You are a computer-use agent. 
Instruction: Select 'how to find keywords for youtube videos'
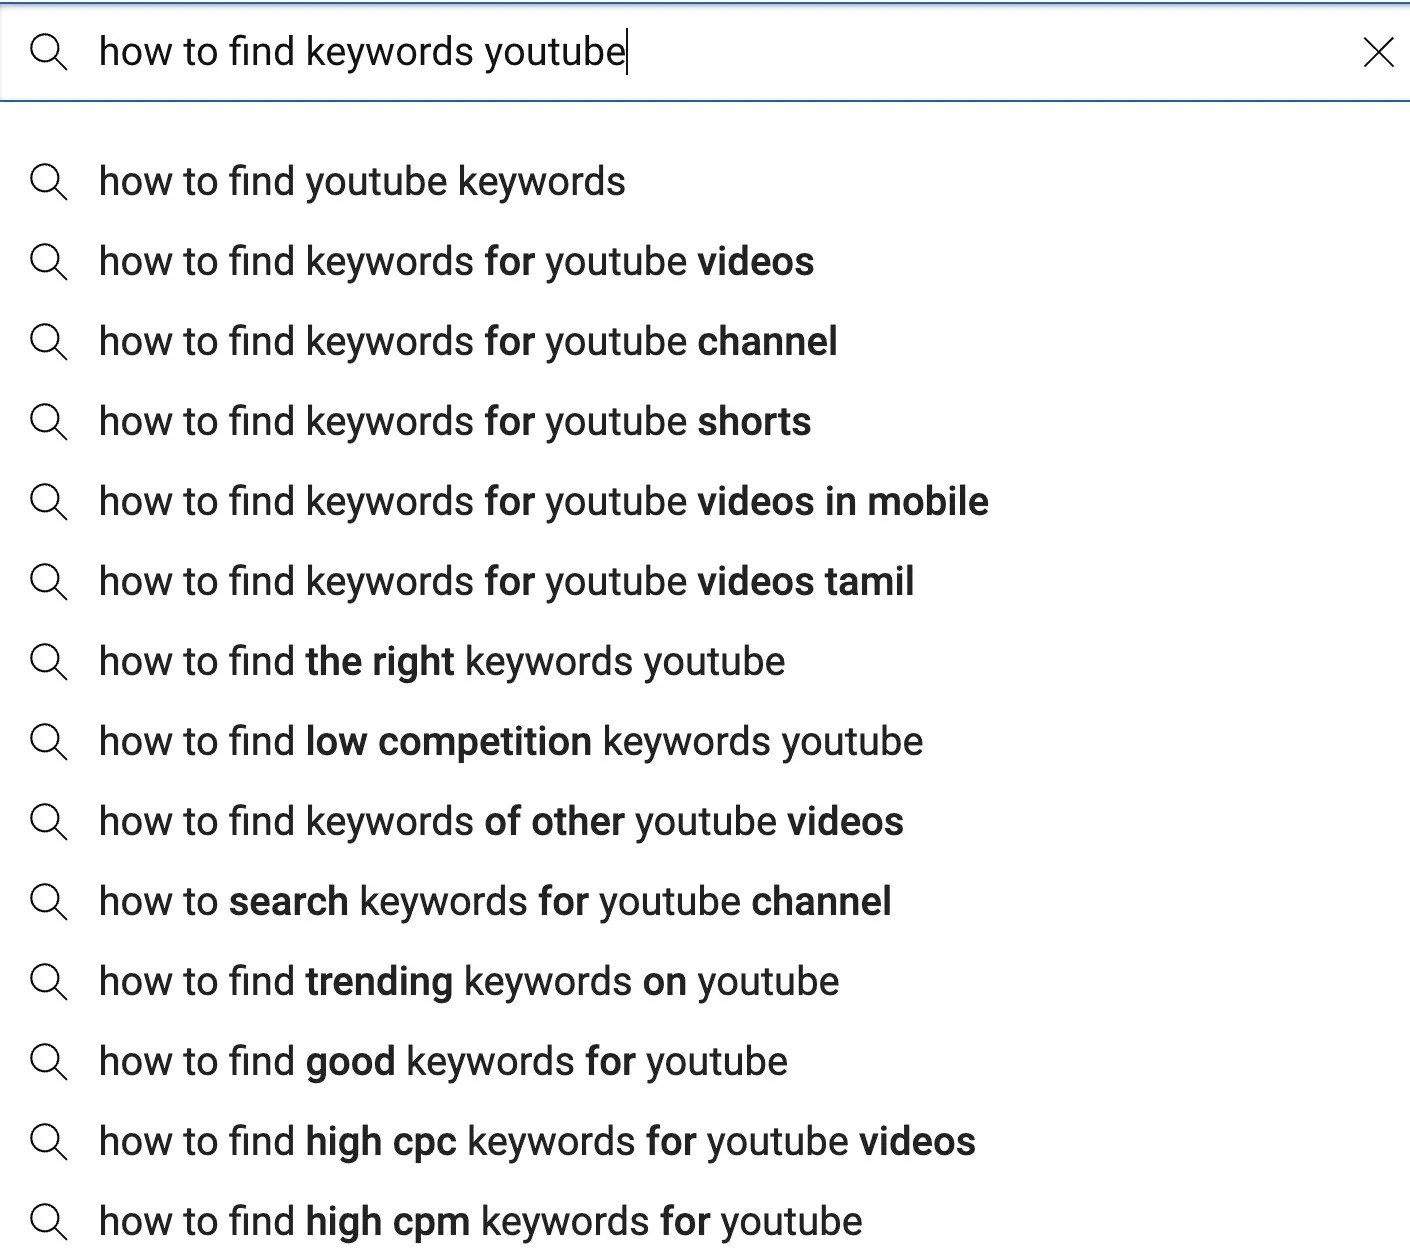click(x=456, y=262)
